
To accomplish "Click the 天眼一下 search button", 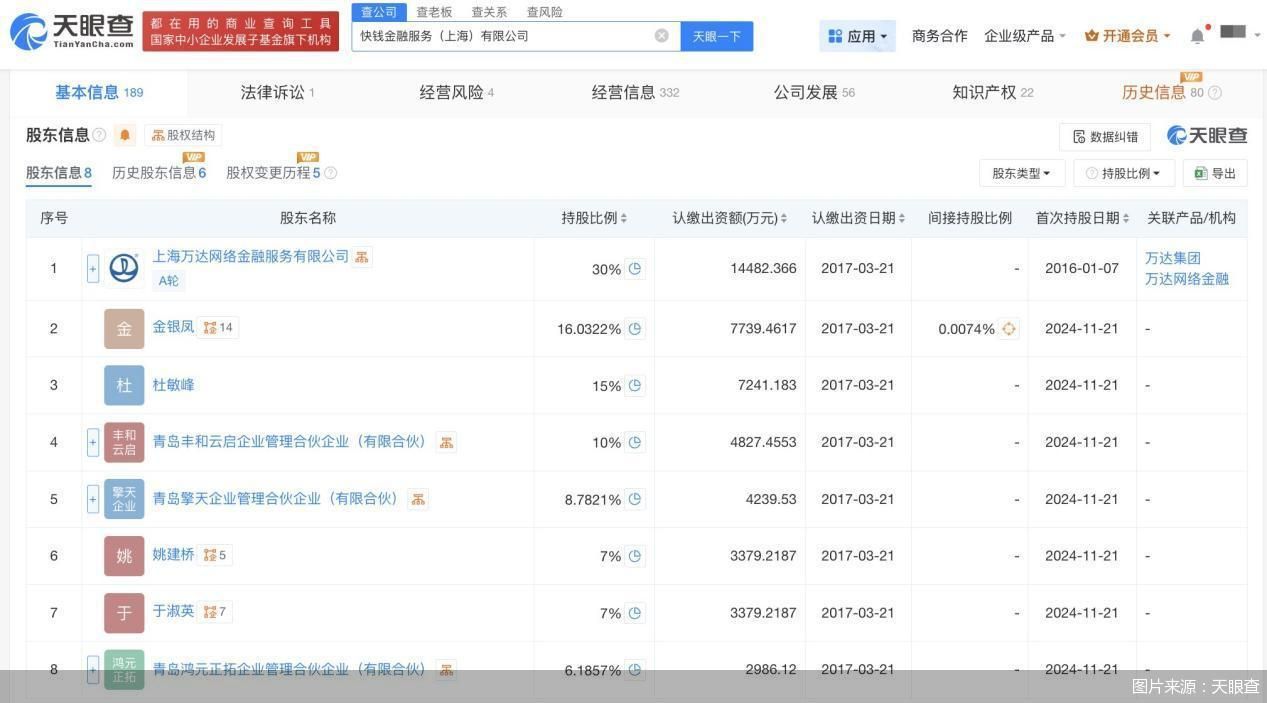I will [x=717, y=36].
